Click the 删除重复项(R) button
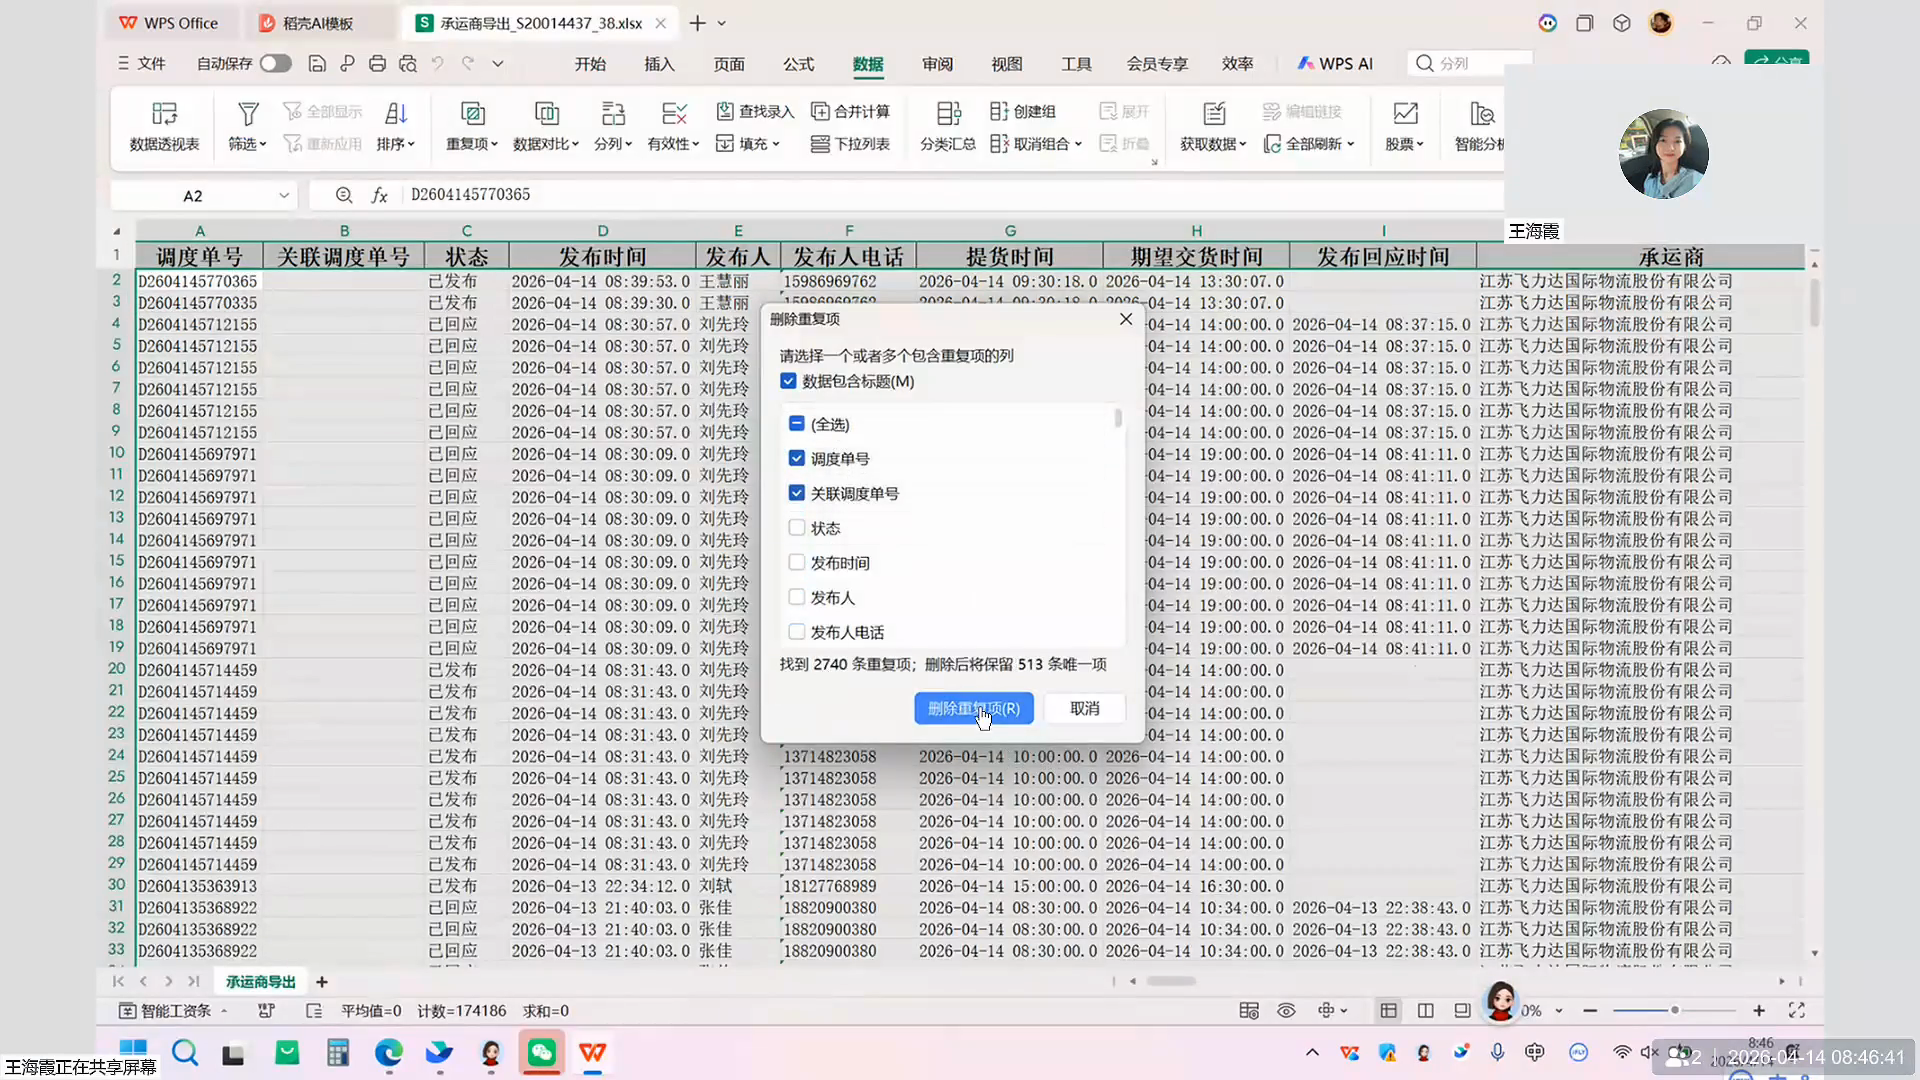The image size is (1920, 1080). [x=973, y=708]
